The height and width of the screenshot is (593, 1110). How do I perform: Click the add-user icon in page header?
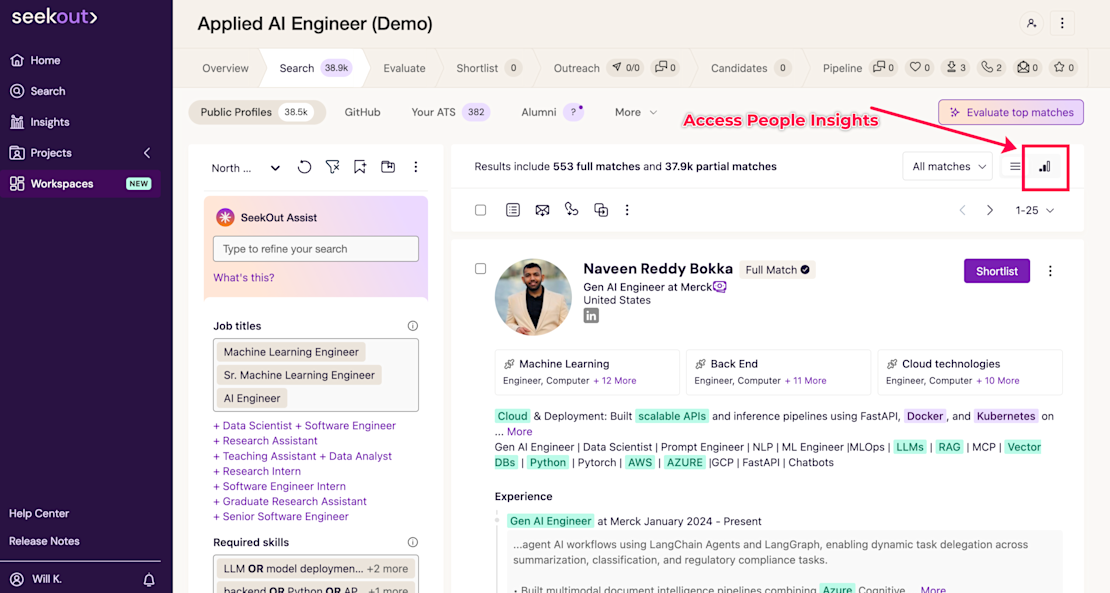click(x=1031, y=23)
